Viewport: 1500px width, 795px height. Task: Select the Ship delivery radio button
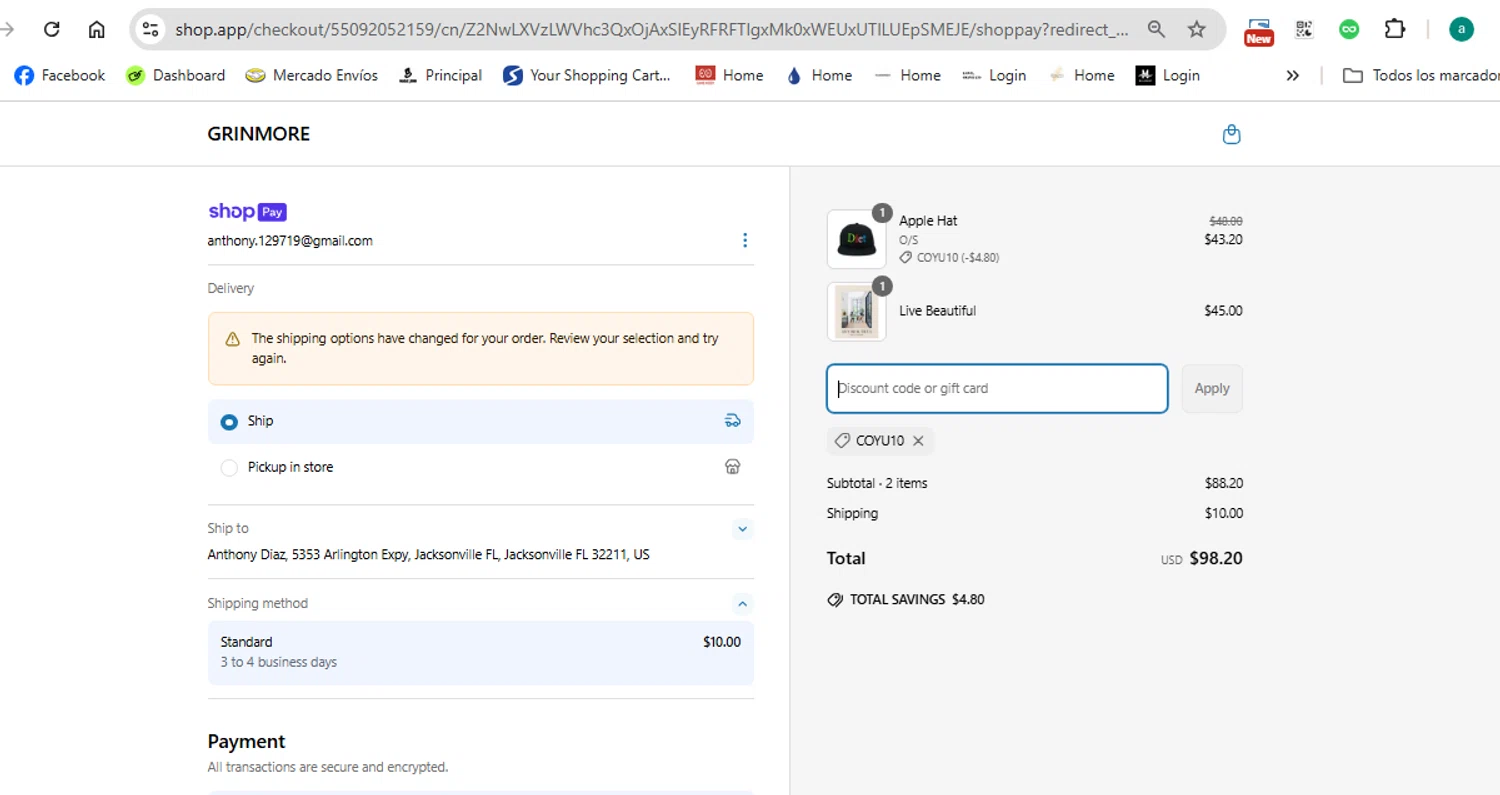tap(229, 422)
